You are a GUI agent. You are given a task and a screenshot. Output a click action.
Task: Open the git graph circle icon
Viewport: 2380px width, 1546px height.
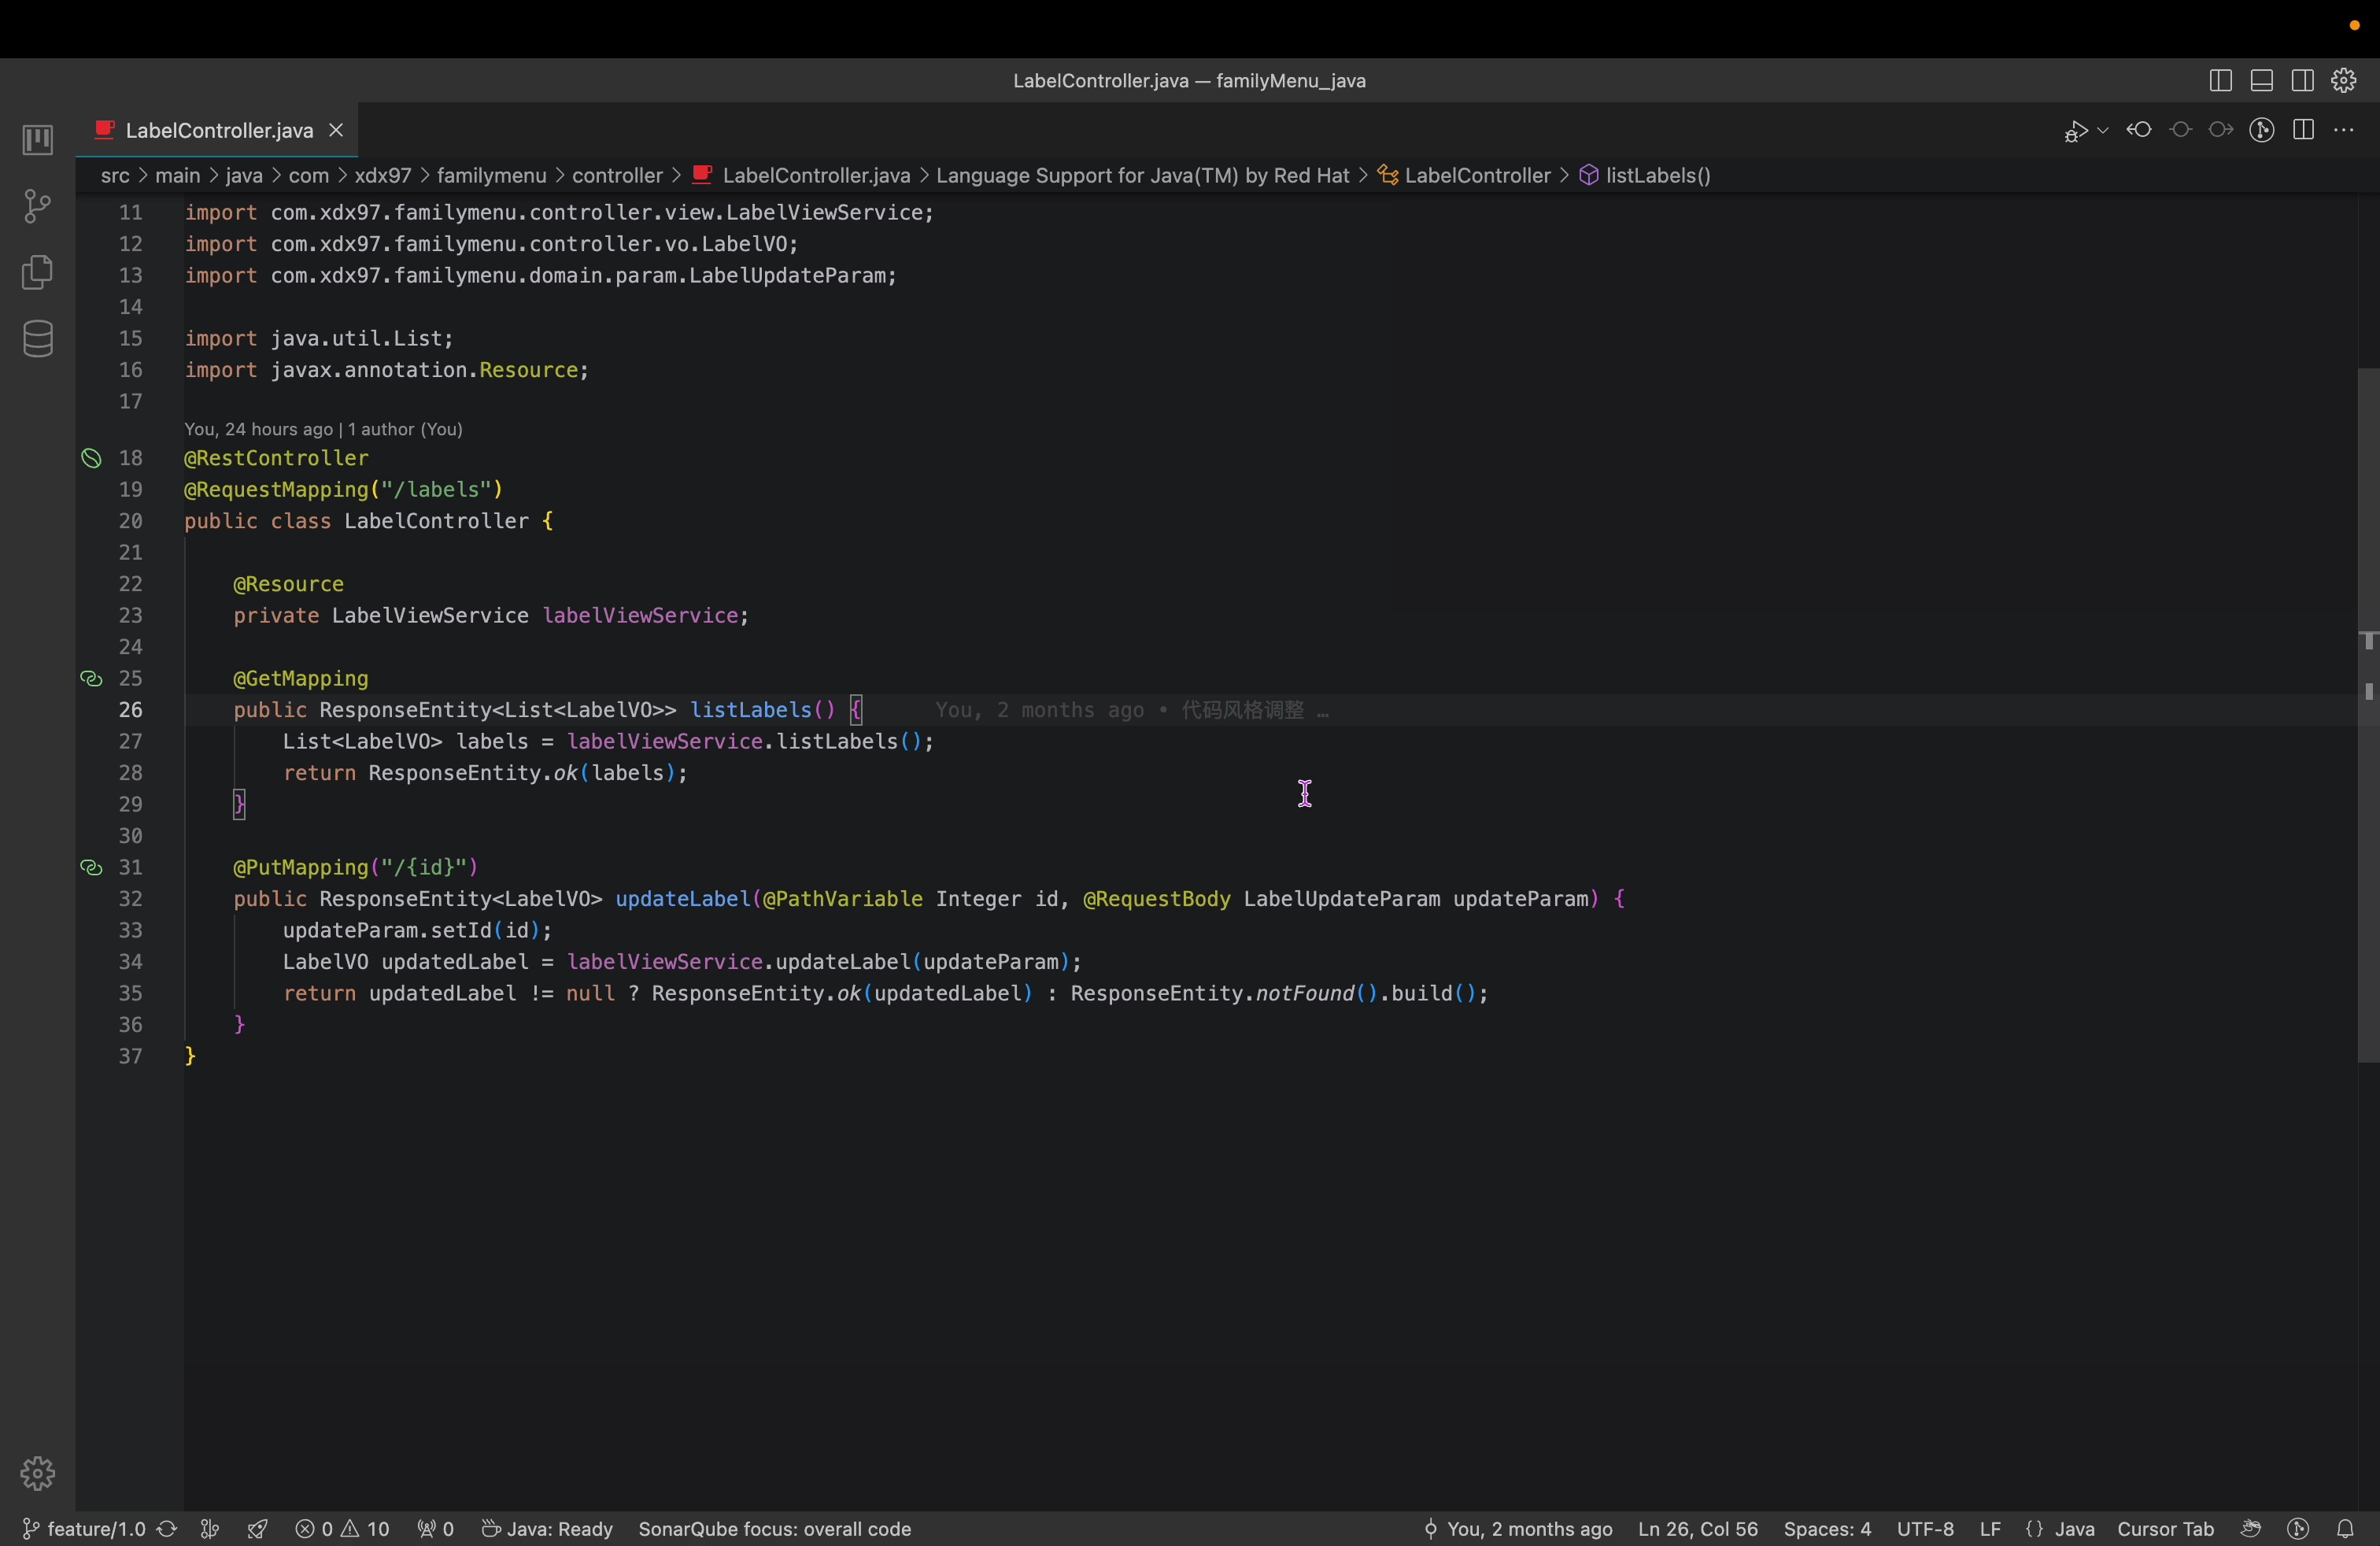point(2262,131)
